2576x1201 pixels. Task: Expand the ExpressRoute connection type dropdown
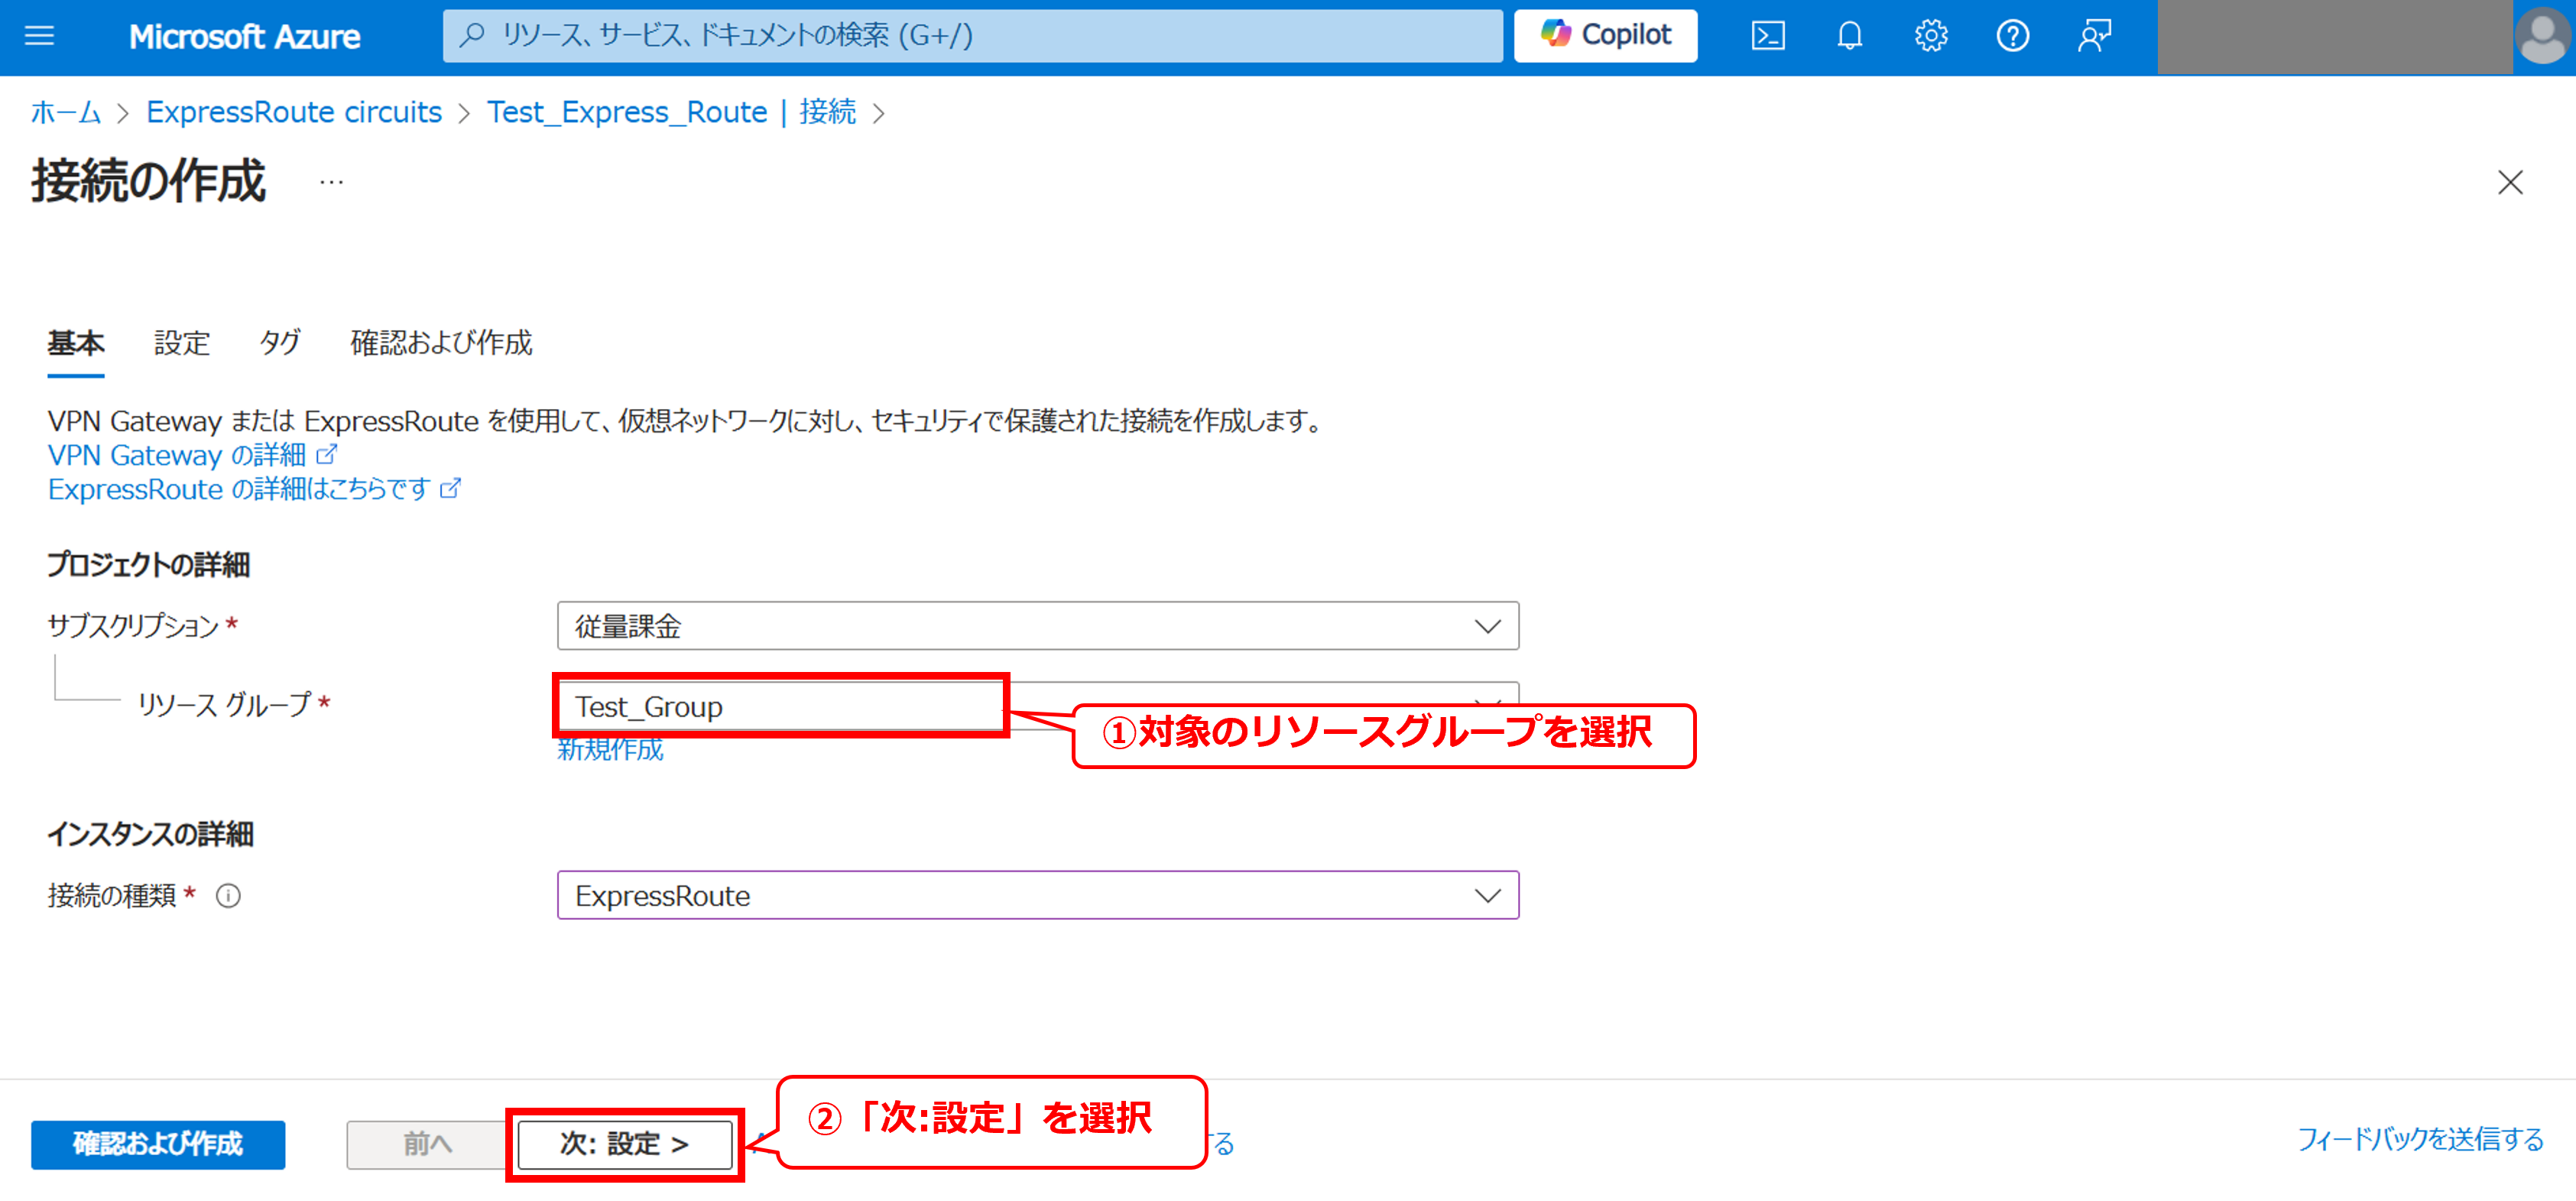pos(1037,896)
